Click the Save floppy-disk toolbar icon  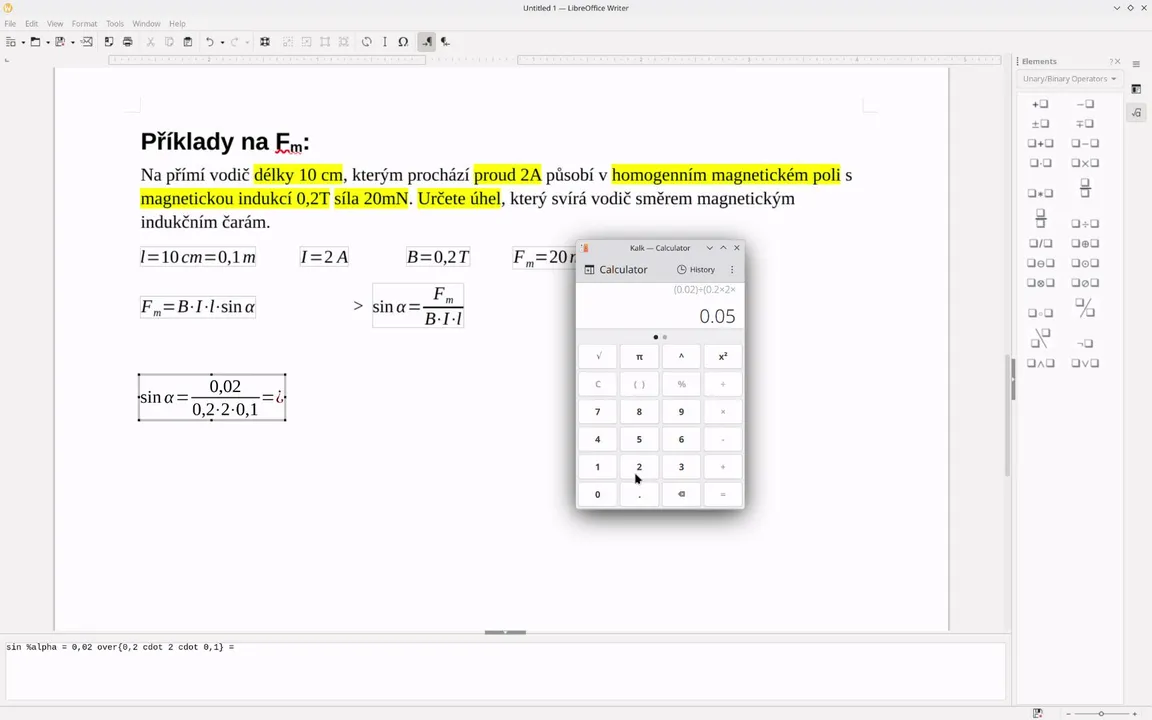tap(60, 42)
